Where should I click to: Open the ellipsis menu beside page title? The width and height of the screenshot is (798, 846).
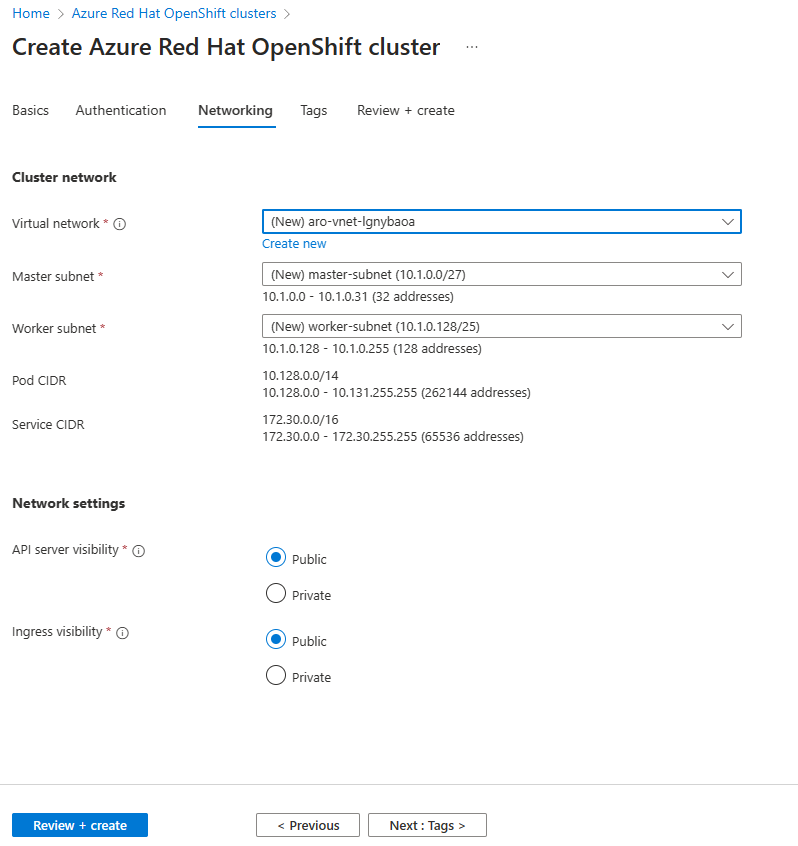472,47
